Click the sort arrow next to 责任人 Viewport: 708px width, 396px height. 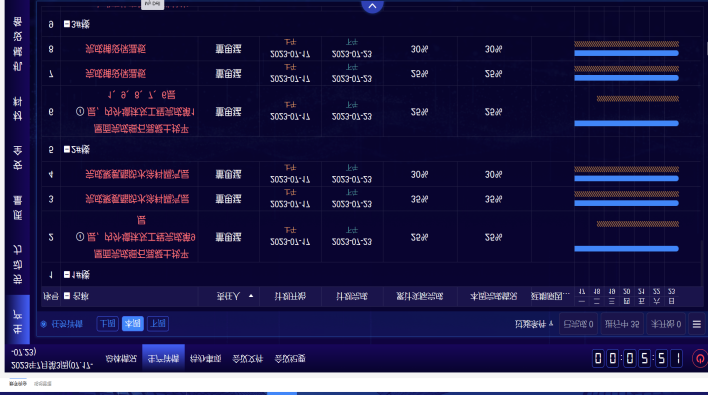tap(251, 296)
